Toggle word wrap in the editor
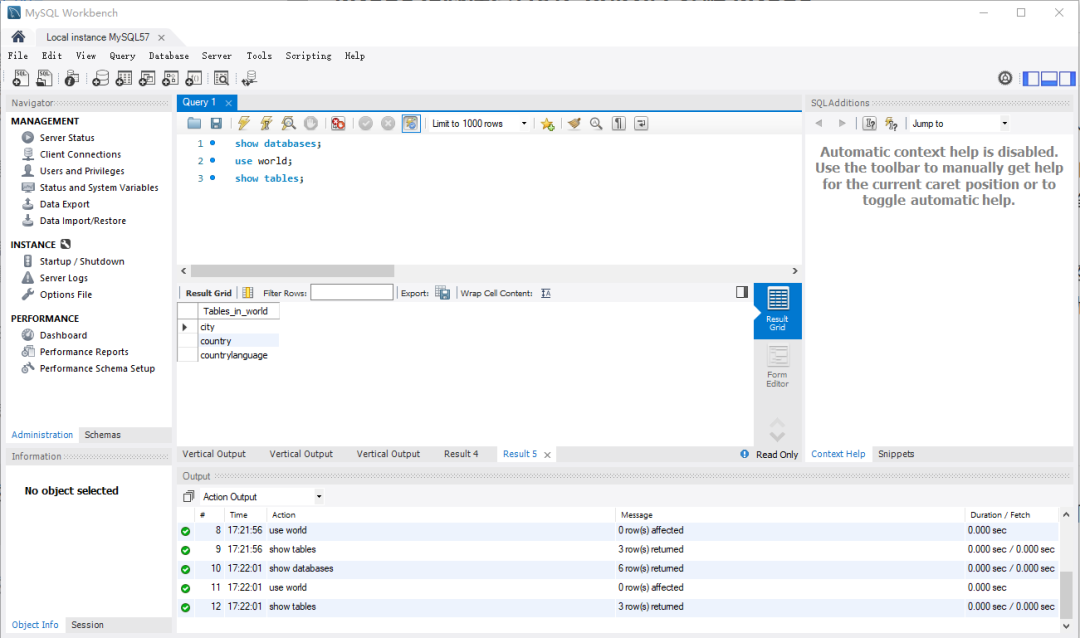This screenshot has height=638, width=1080. pyautogui.click(x=641, y=123)
